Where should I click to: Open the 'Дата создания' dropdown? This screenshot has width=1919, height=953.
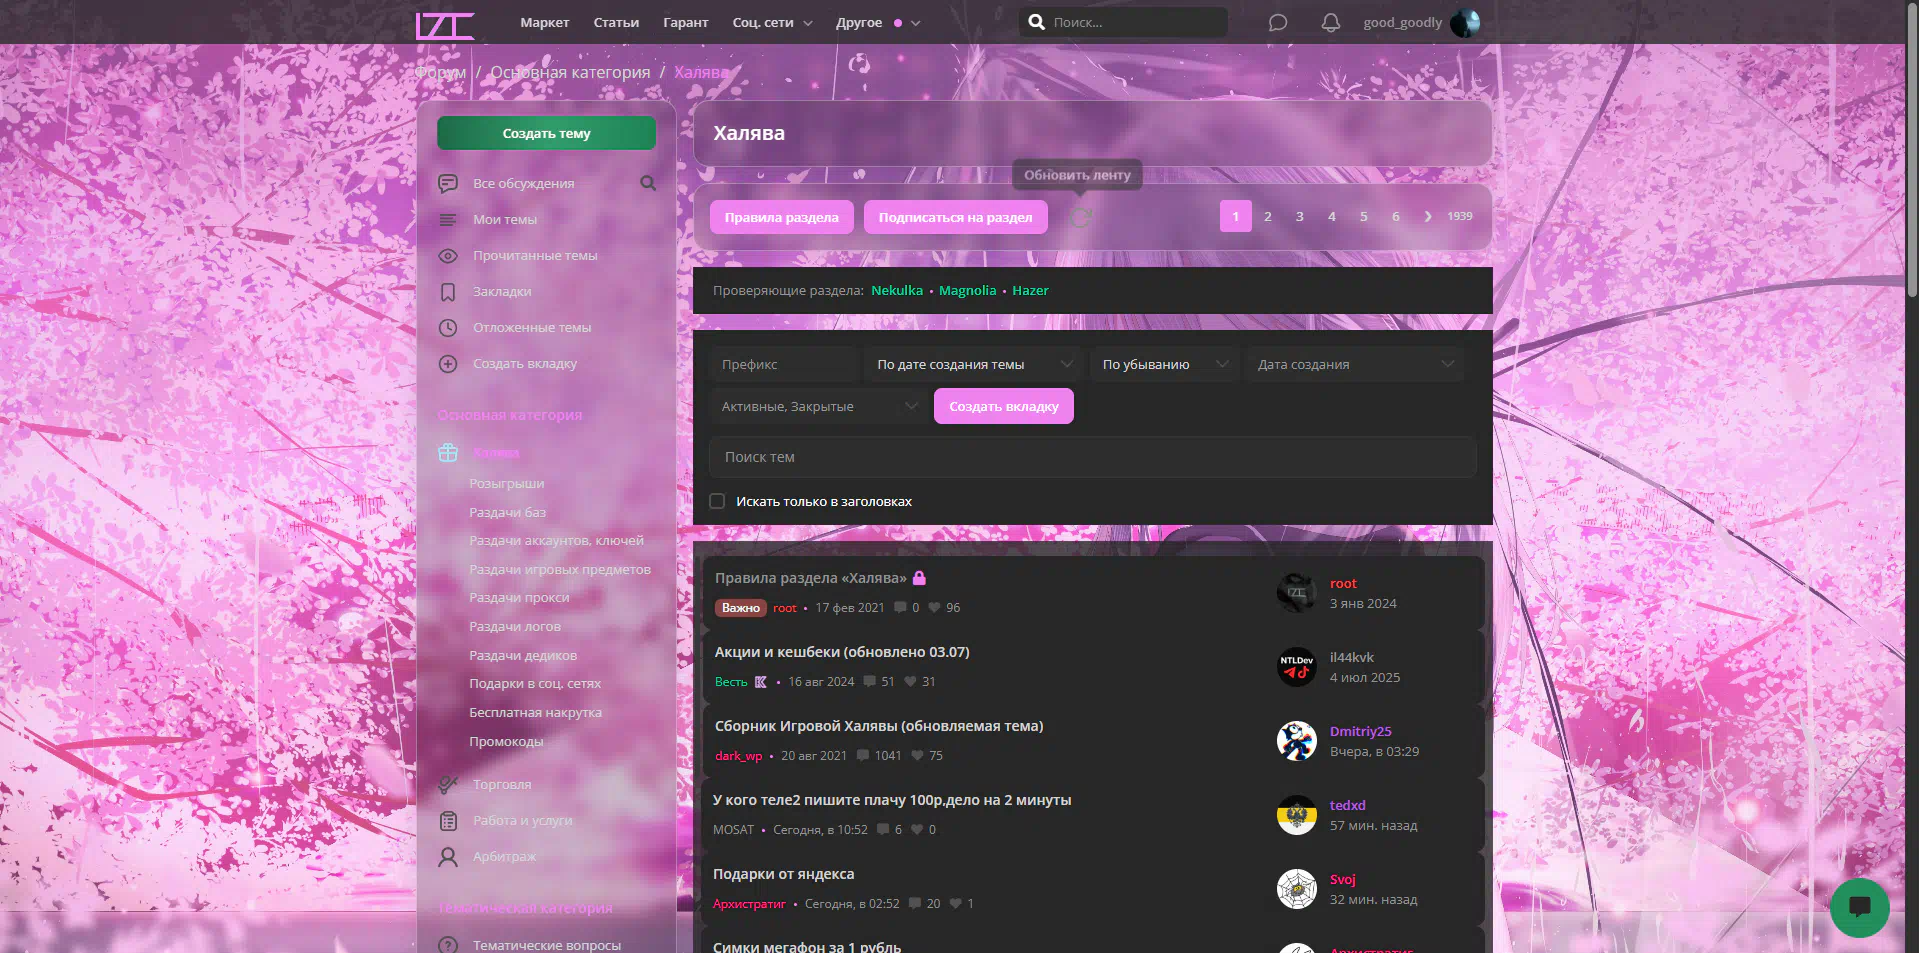point(1354,364)
